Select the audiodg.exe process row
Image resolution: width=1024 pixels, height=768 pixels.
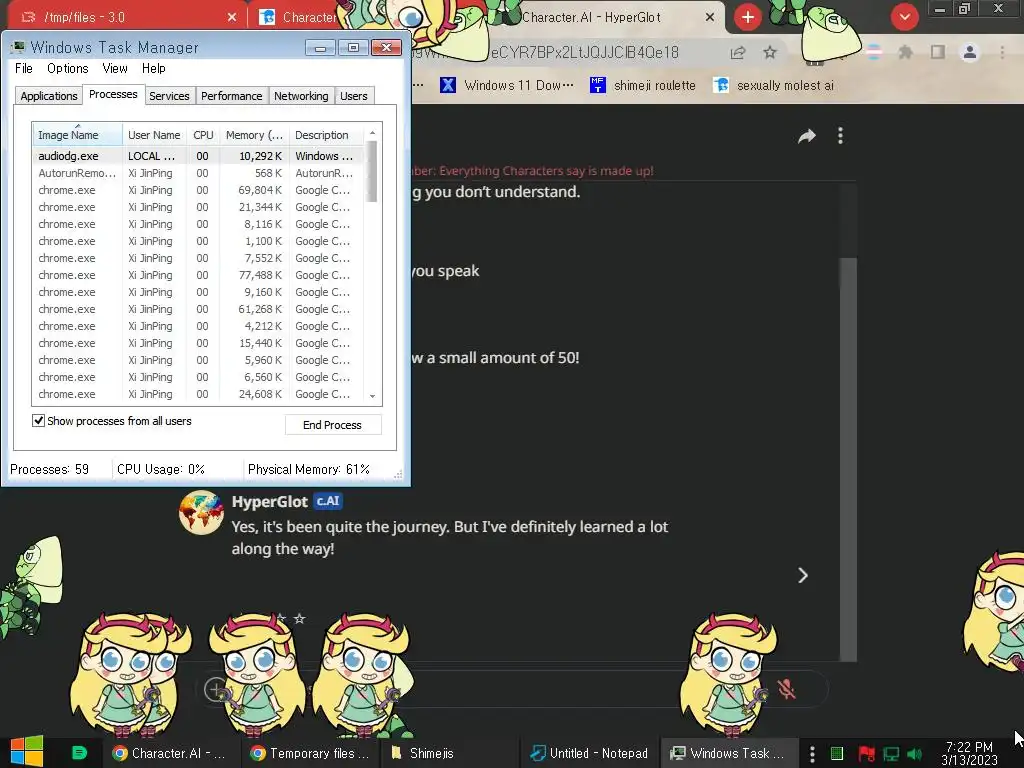(x=198, y=156)
